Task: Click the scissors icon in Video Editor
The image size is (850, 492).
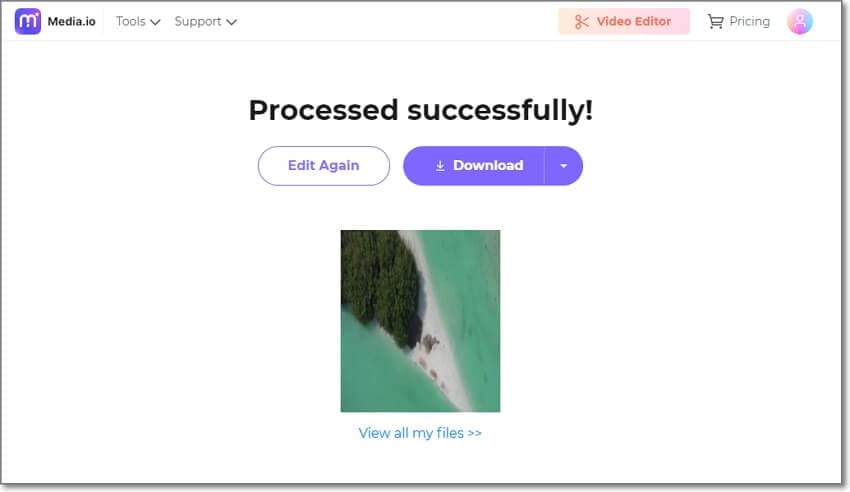Action: pos(582,22)
